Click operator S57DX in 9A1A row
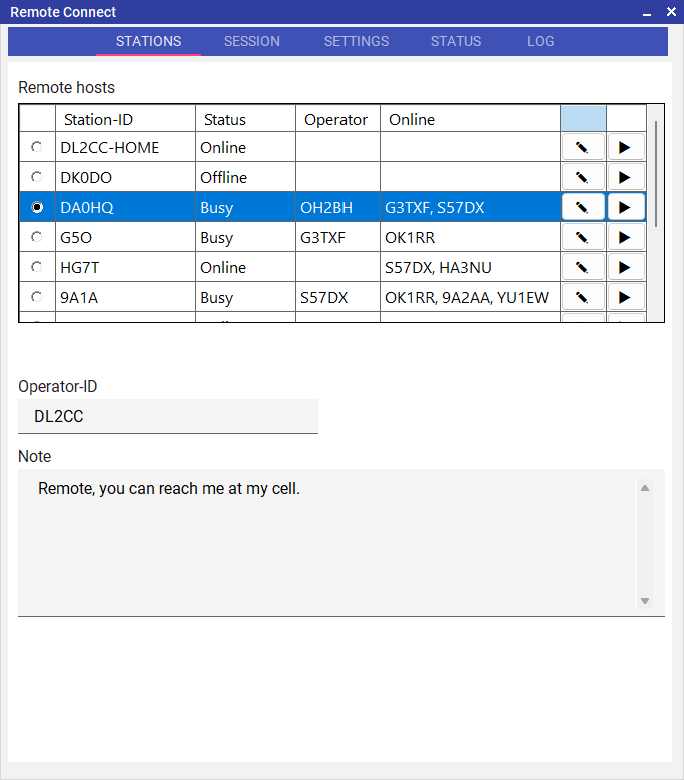The width and height of the screenshot is (684, 780). 338,297
